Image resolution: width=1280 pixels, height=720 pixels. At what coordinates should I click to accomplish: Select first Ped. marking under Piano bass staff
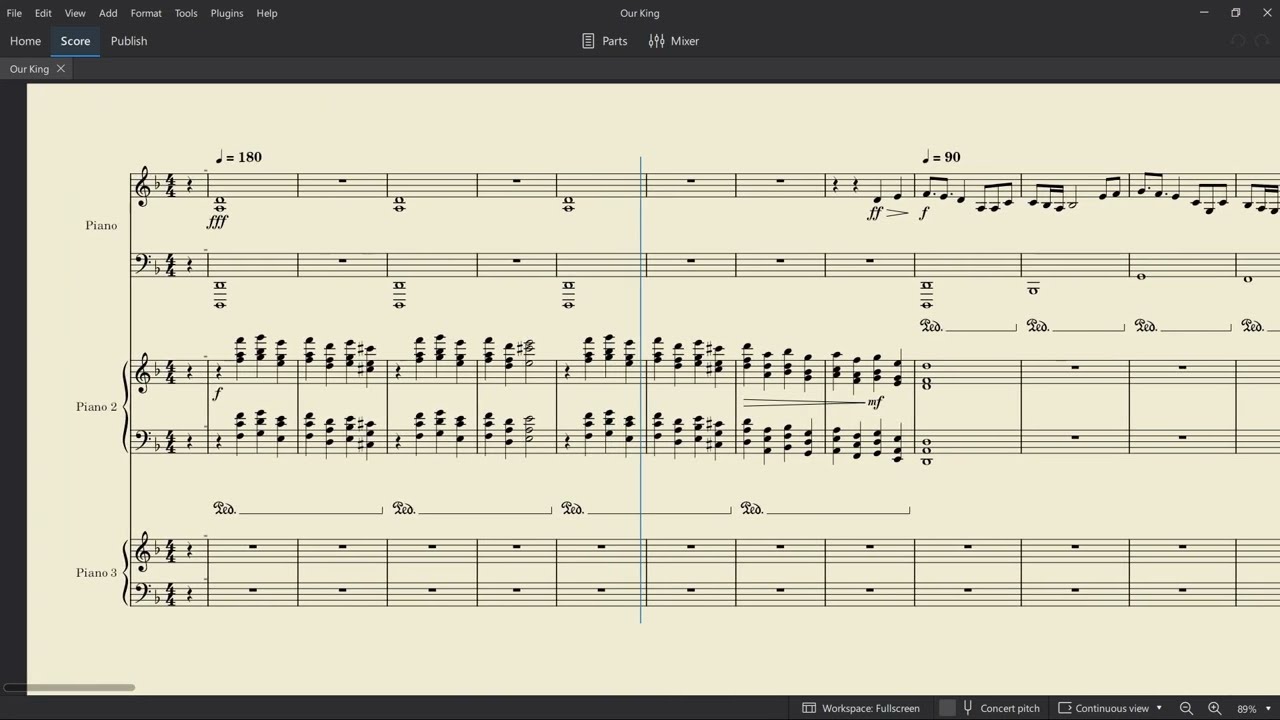(931, 326)
